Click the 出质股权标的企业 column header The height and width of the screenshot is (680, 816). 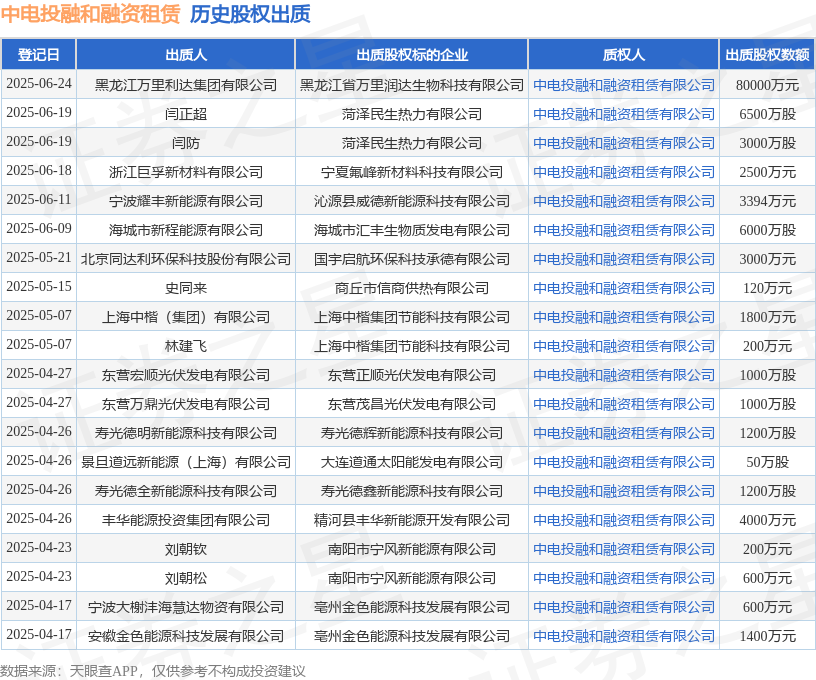click(x=412, y=55)
